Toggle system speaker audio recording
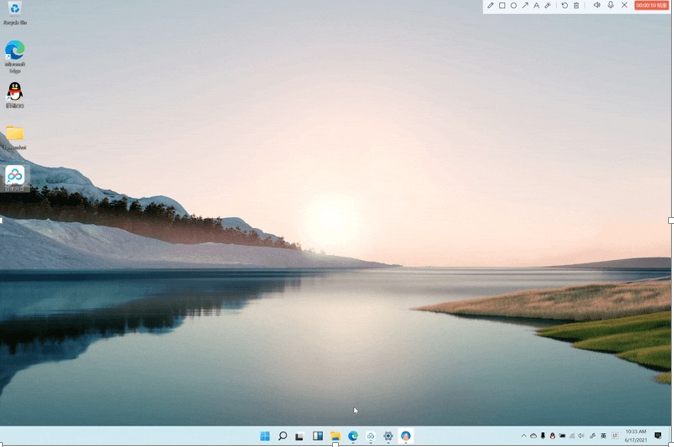 click(597, 6)
